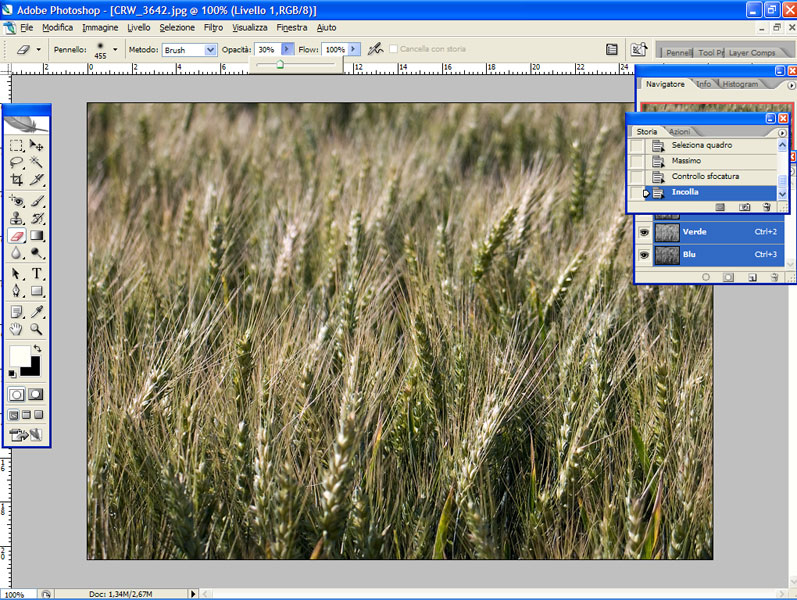This screenshot has height=600, width=797.
Task: Select the Massimo history state
Action: click(686, 161)
